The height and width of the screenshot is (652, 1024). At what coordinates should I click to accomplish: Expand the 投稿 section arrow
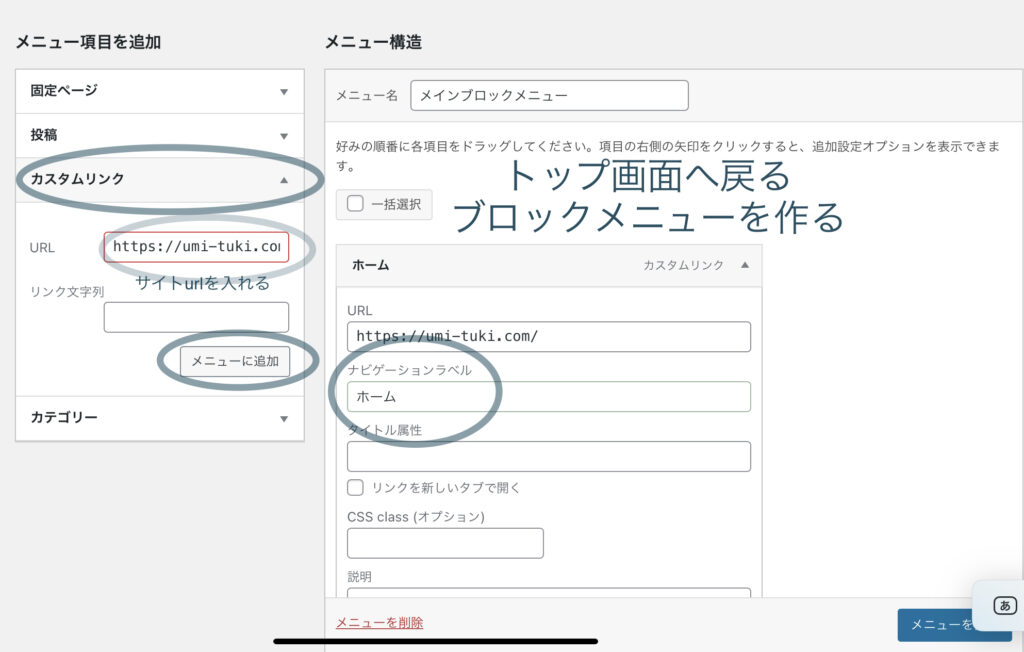(284, 136)
